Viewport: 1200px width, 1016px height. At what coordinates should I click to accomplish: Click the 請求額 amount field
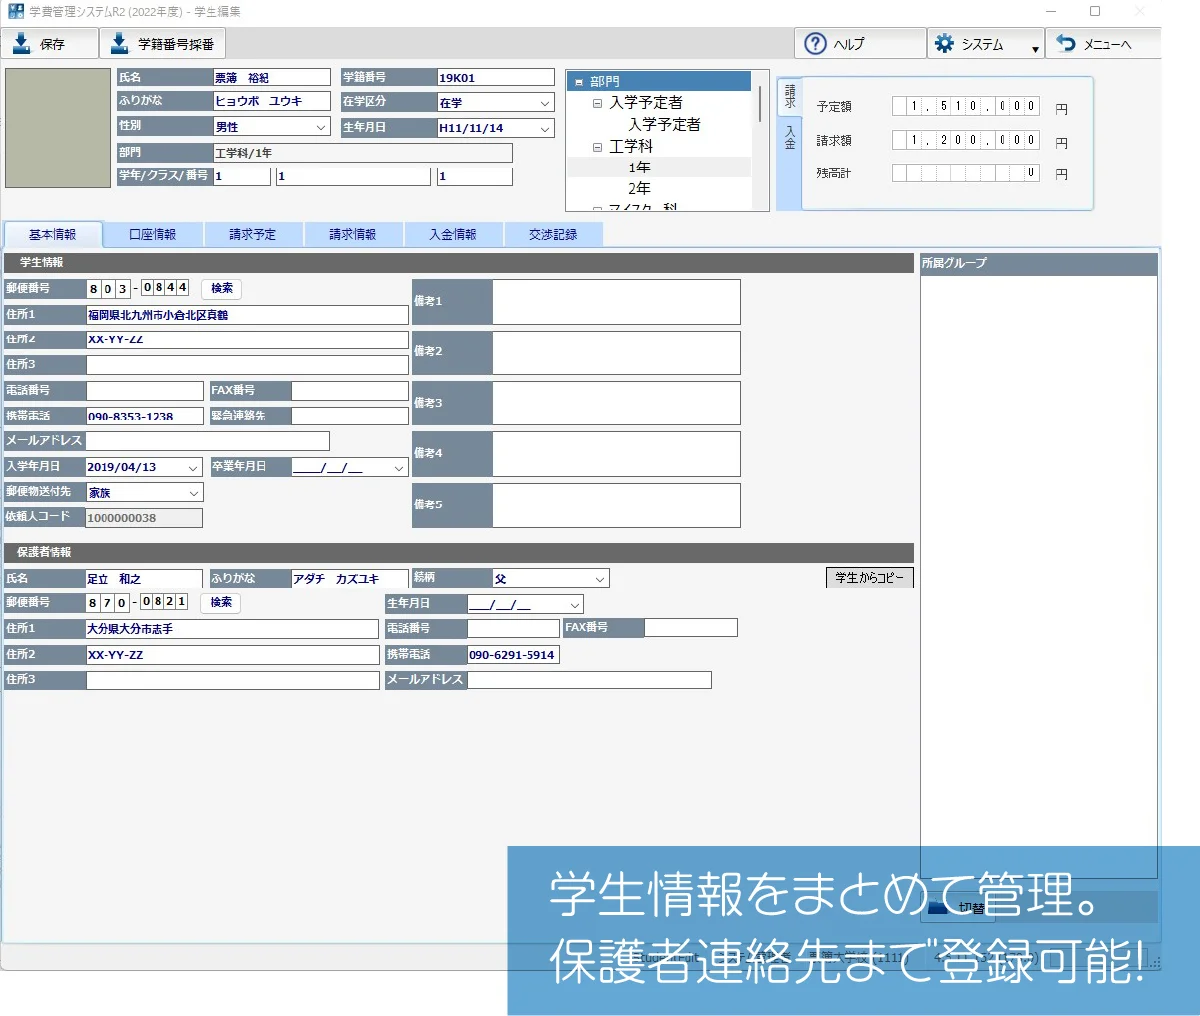(x=966, y=140)
